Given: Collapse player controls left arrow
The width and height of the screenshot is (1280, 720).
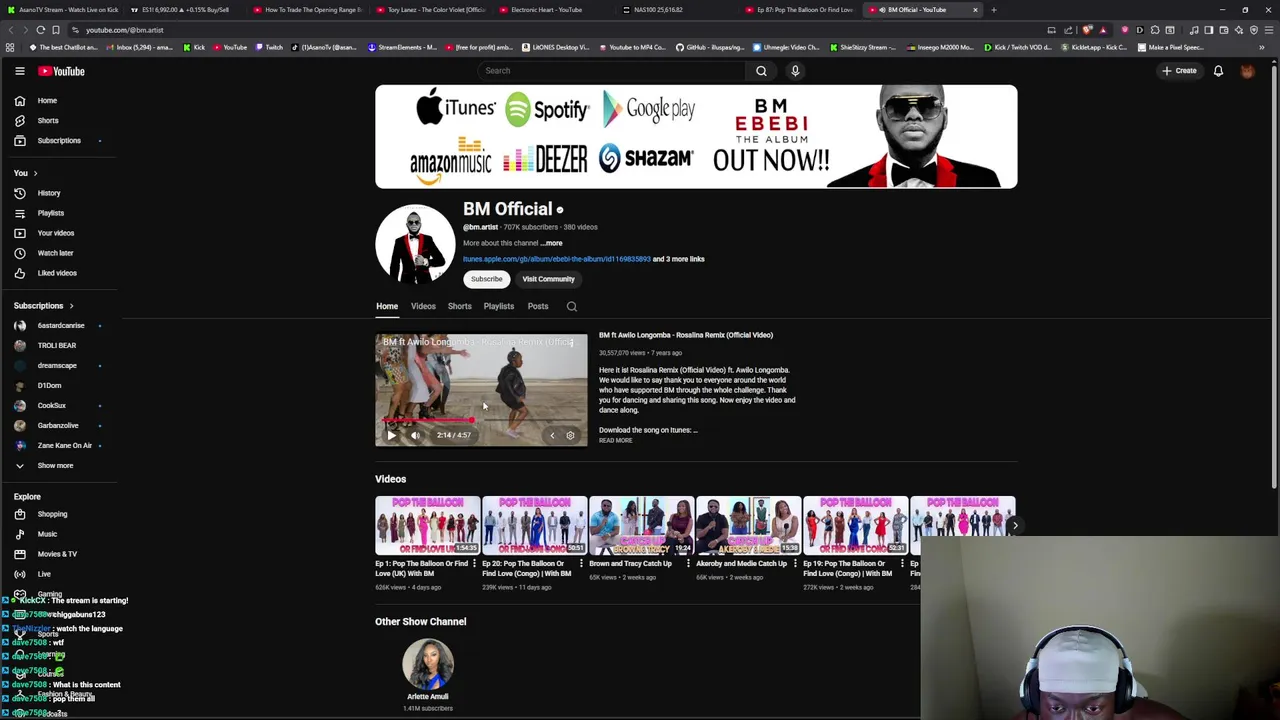Looking at the screenshot, I should (552, 435).
